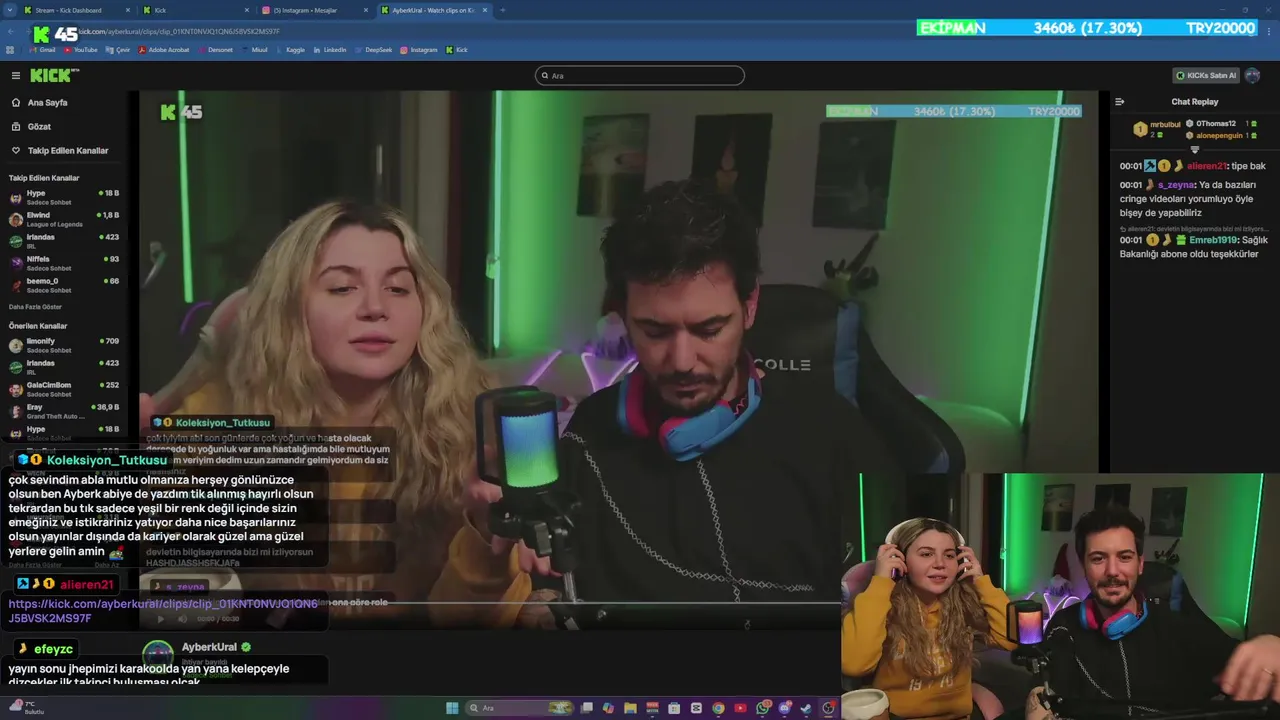Screen dimensions: 1280x720
Task: Go back in browser history
Action: tap(10, 31)
